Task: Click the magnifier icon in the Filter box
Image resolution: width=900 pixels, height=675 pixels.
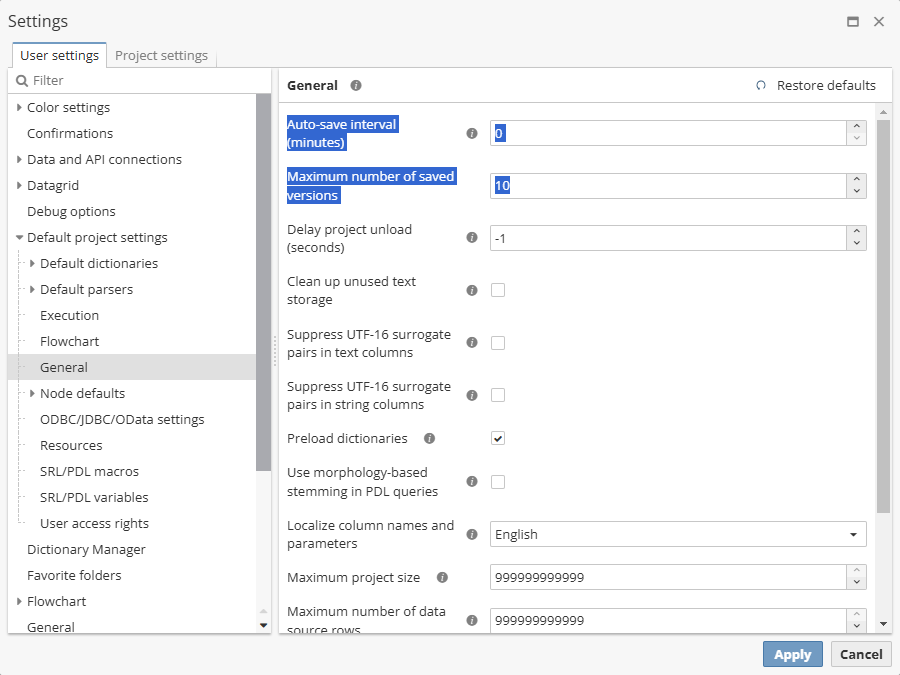Action: [22, 80]
